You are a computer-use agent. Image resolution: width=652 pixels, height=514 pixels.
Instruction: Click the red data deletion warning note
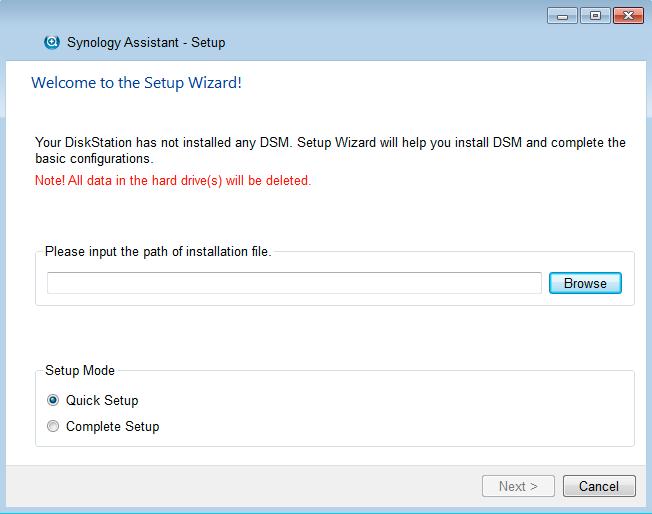[x=173, y=180]
